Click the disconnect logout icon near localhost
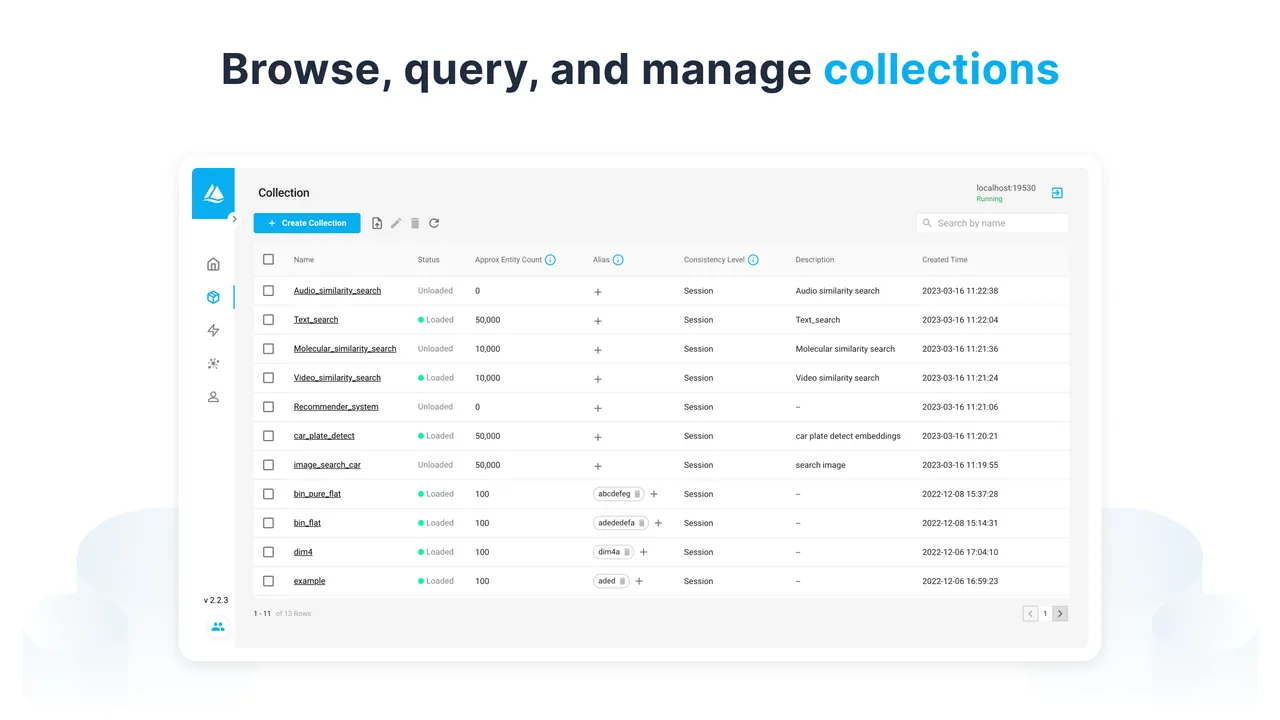1280x720 pixels. tap(1057, 193)
